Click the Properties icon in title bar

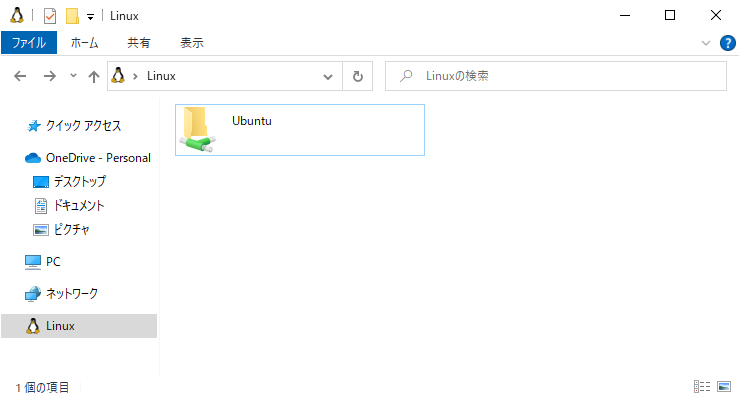coord(50,16)
